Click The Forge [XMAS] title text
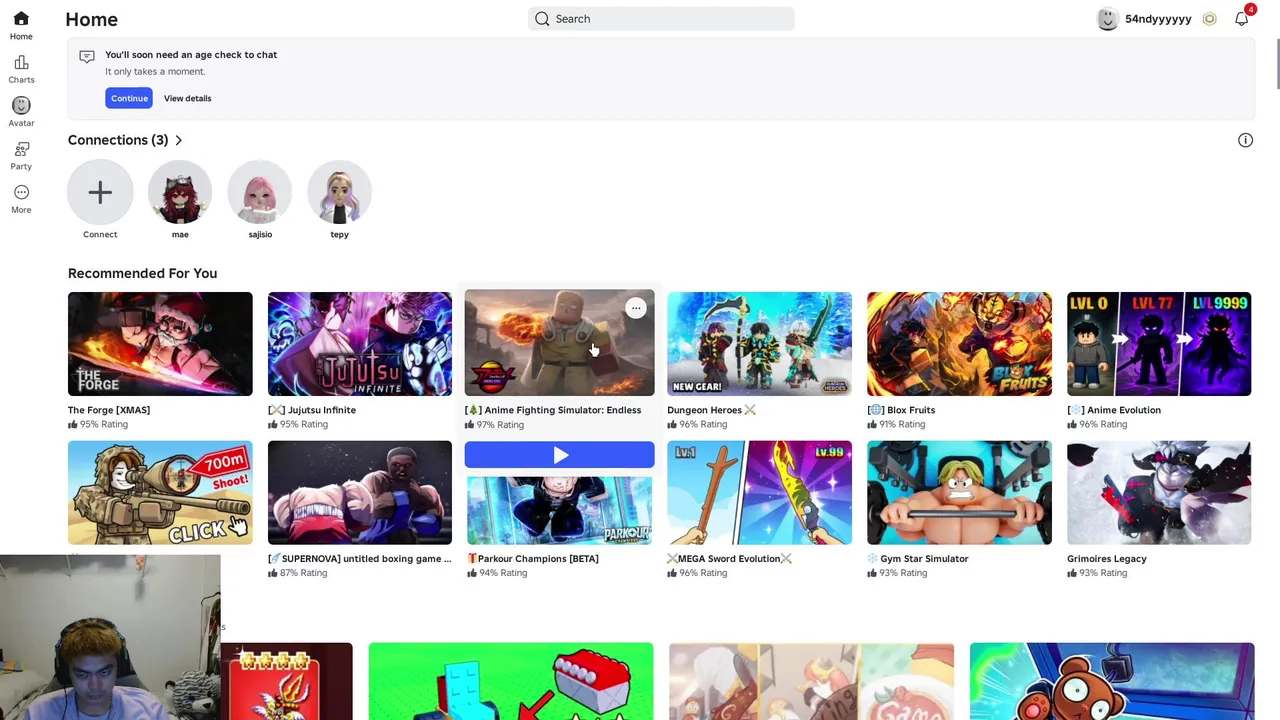1280x720 pixels. [x=109, y=410]
